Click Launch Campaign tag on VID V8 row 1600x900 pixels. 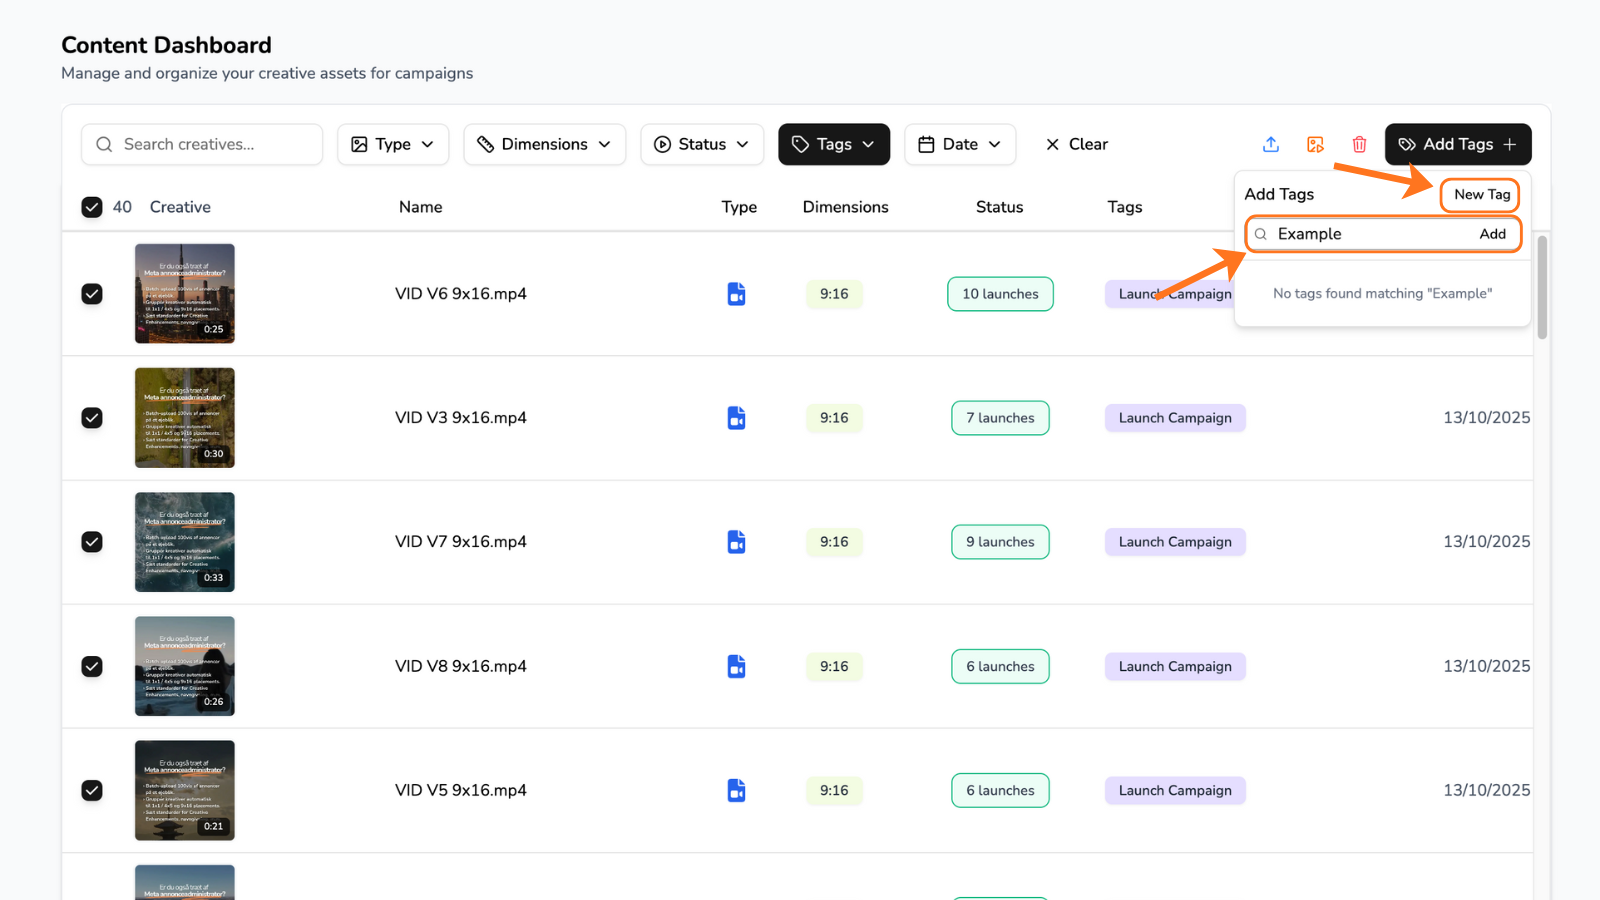coord(1175,666)
